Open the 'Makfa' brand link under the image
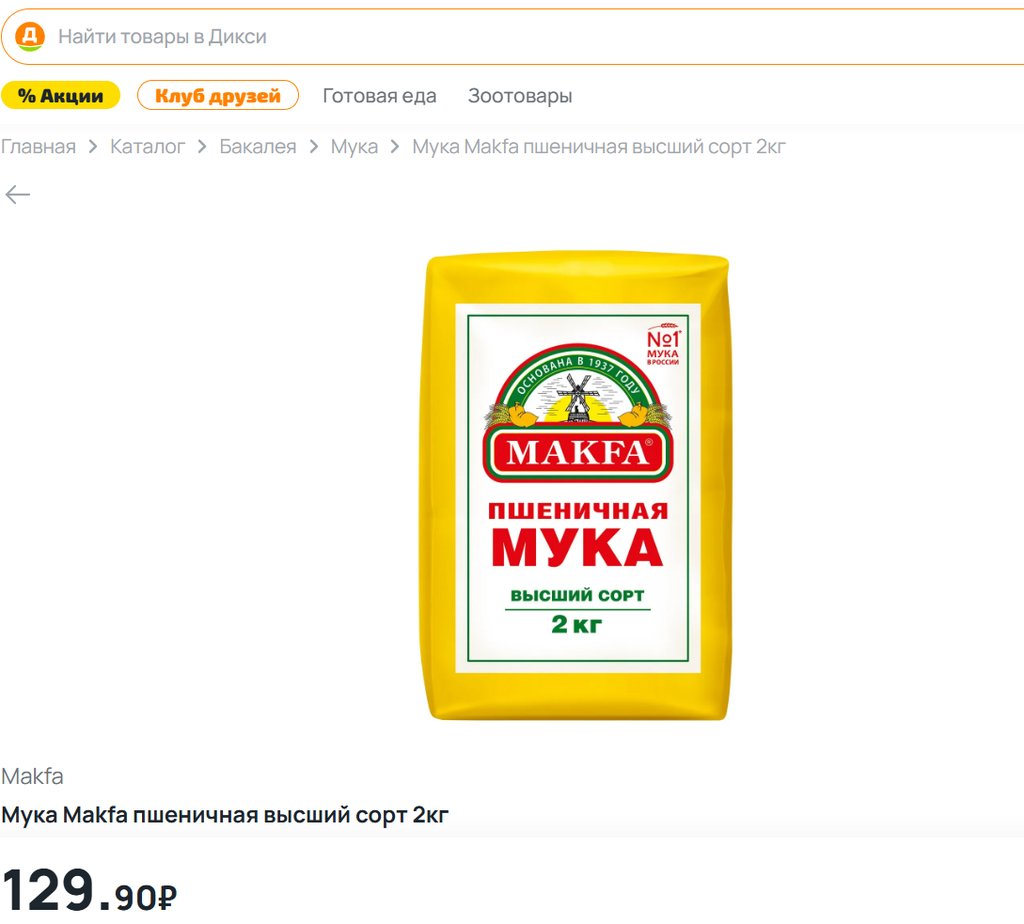 32,776
